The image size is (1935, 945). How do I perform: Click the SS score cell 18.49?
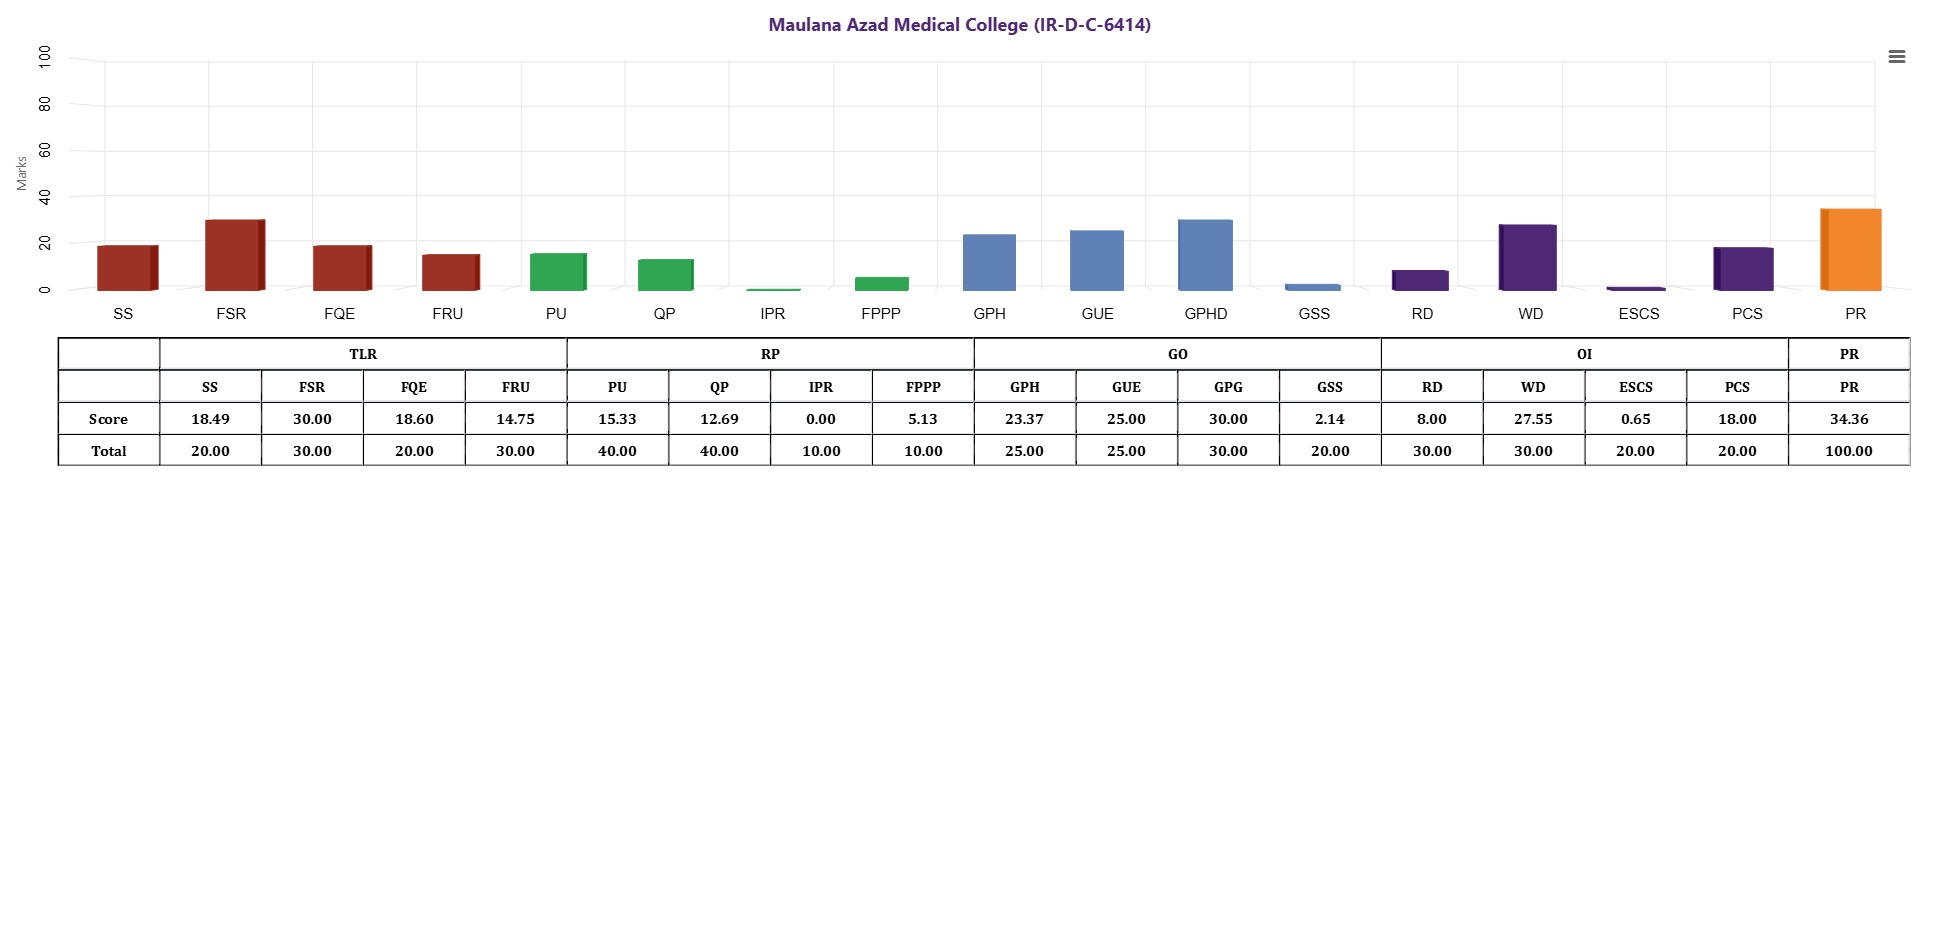point(210,419)
